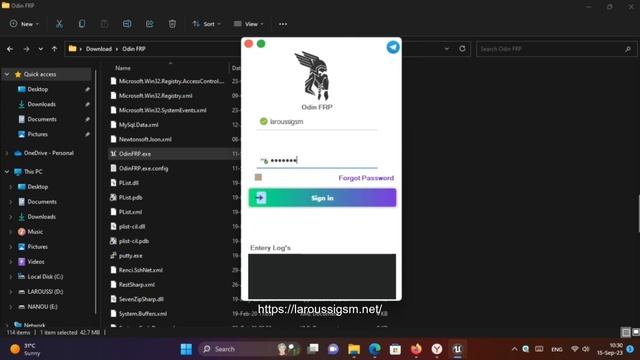Click the Rename icon in Explorer toolbar
Image resolution: width=640 pixels, height=360 pixels.
pos(127,24)
